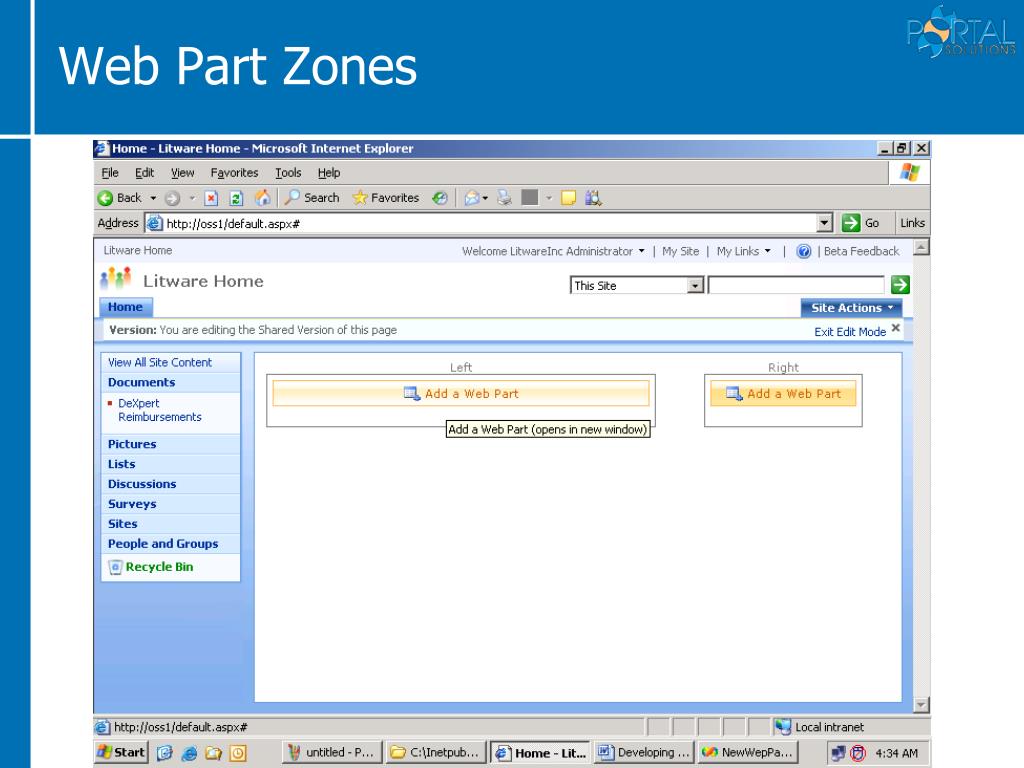The height and width of the screenshot is (768, 1024).
Task: Open the Forward history dropdown arrow
Action: coord(192,198)
